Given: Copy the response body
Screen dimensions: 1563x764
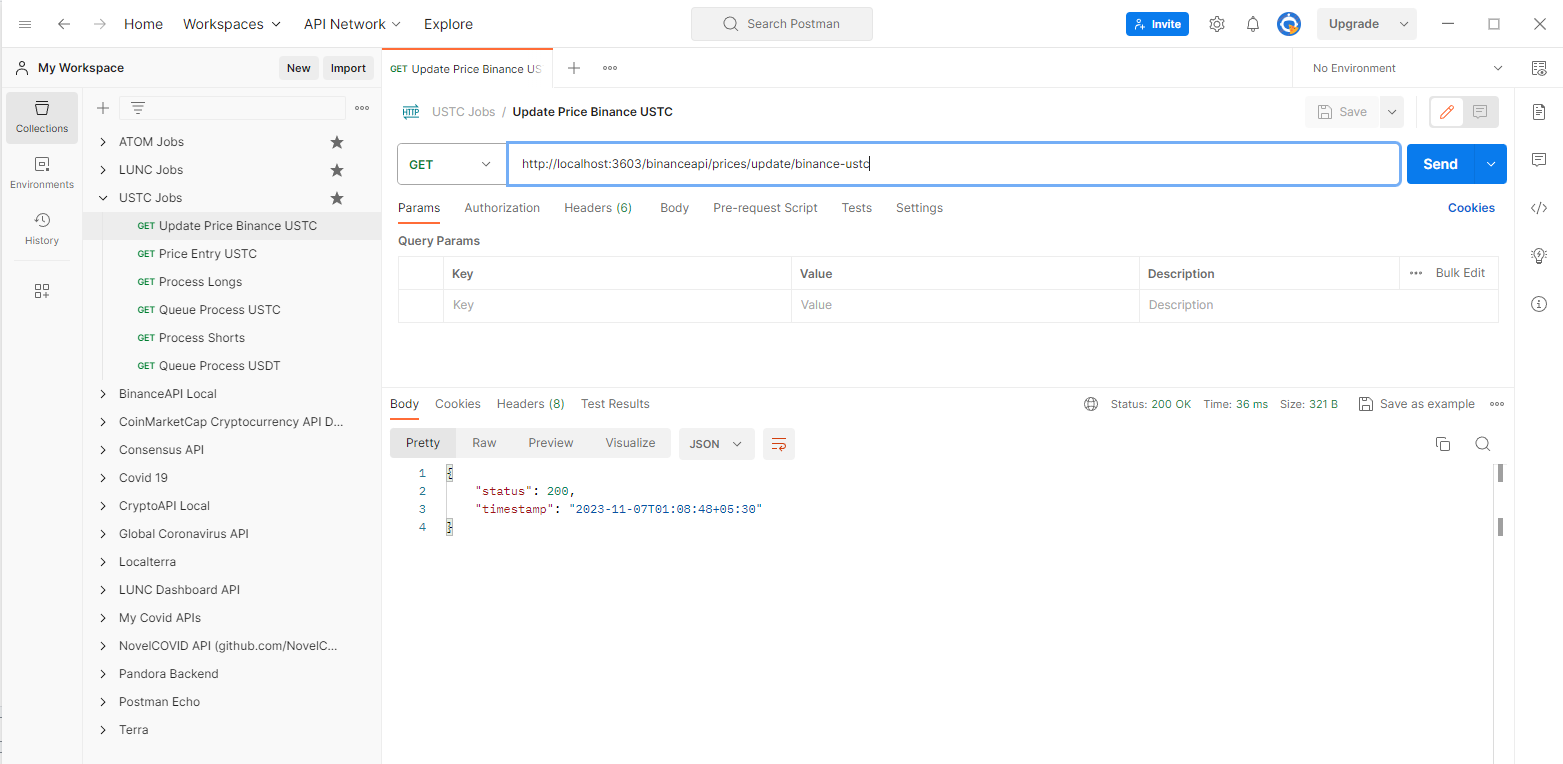Looking at the screenshot, I should pyautogui.click(x=1443, y=444).
